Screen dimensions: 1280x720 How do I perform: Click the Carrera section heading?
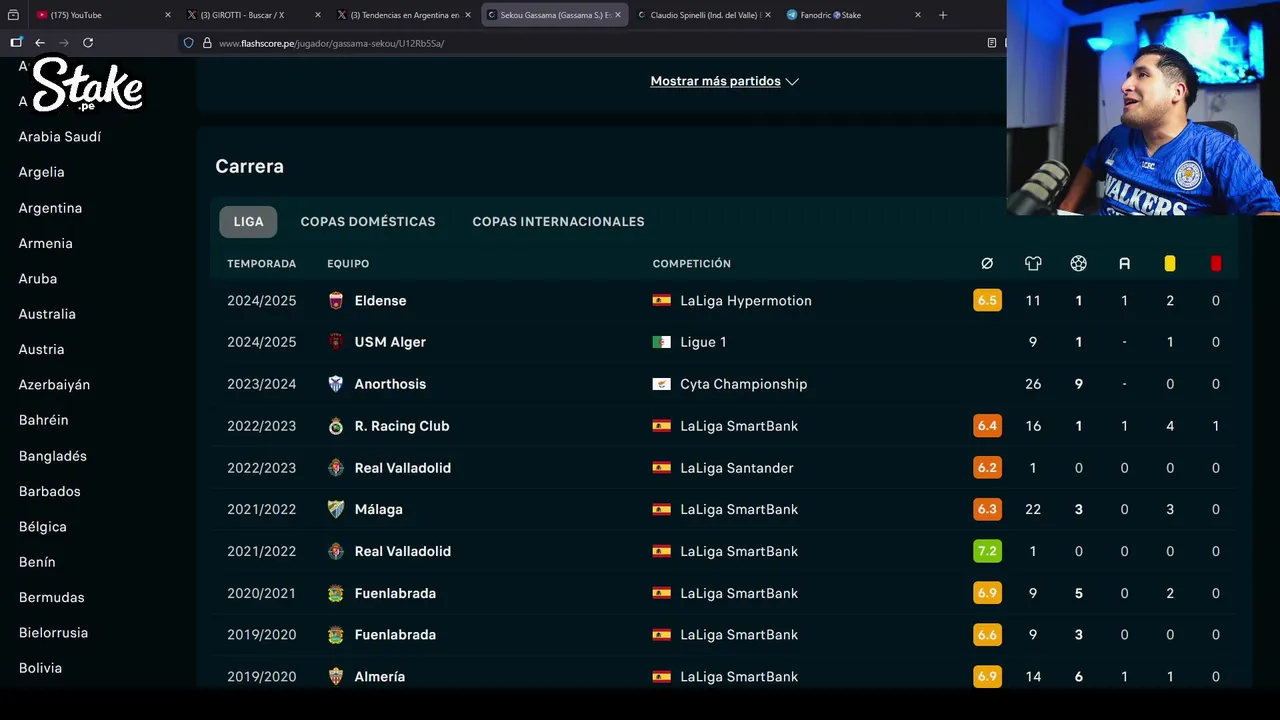coord(249,167)
